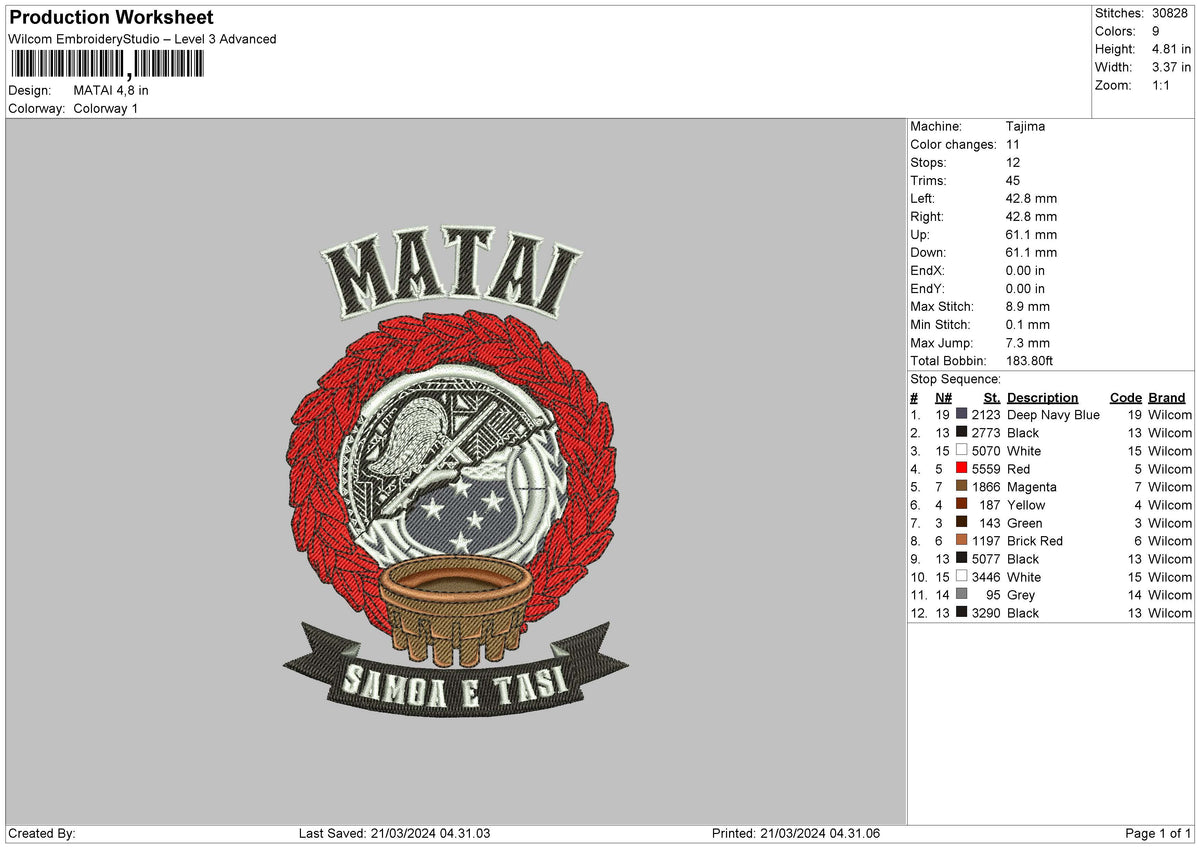Select the Wilcom EmbroideryStudio Level 3 Advanced text
Image resolution: width=1200 pixels, height=848 pixels.
(x=142, y=39)
